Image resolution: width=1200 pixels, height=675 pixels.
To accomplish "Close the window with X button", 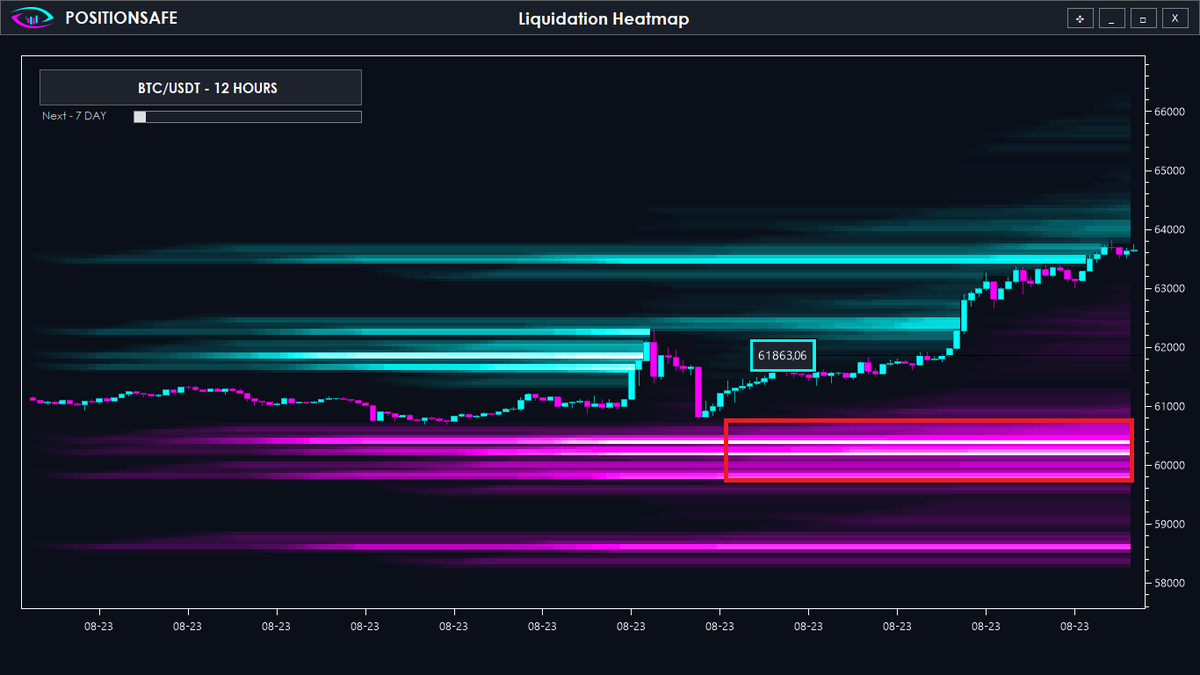I will point(1174,18).
